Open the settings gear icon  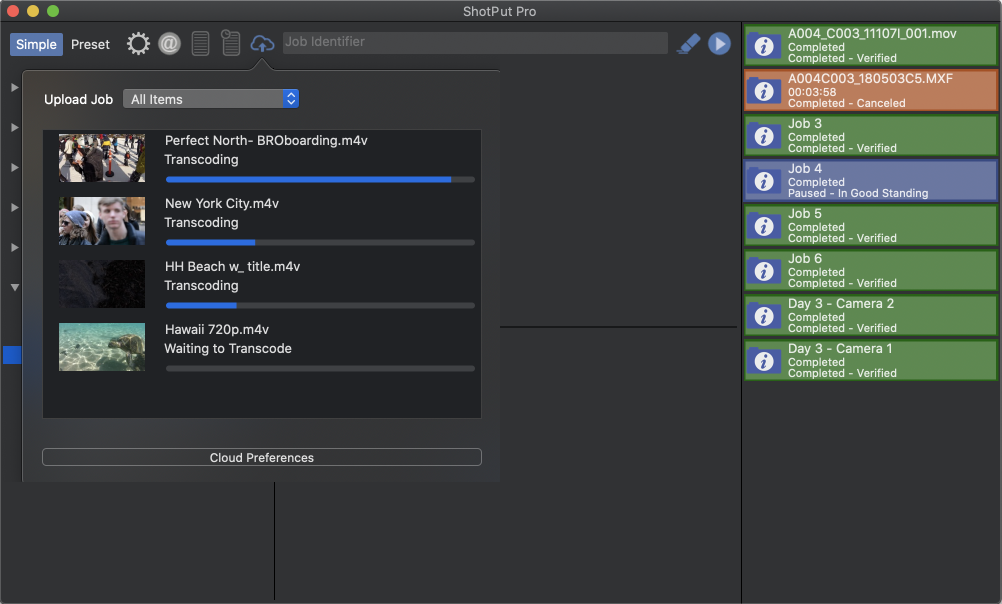click(x=138, y=43)
